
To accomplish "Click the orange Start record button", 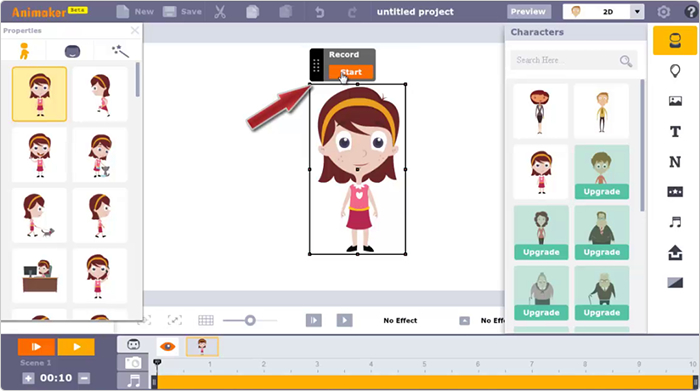I will pos(351,72).
